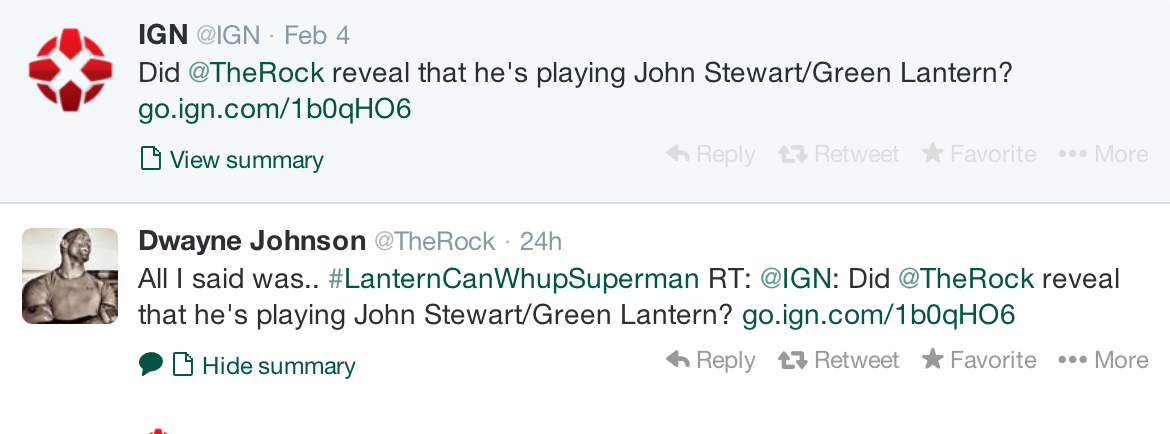Collapse with Hide summary link

coord(264,365)
